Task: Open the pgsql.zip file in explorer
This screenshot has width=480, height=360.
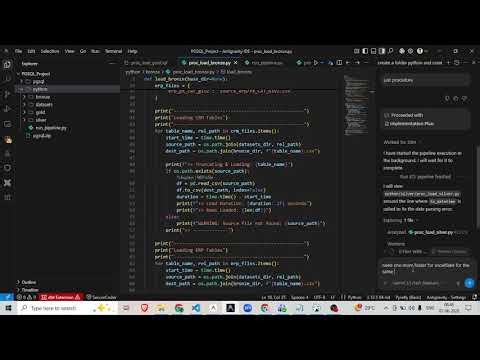Action: [42, 136]
